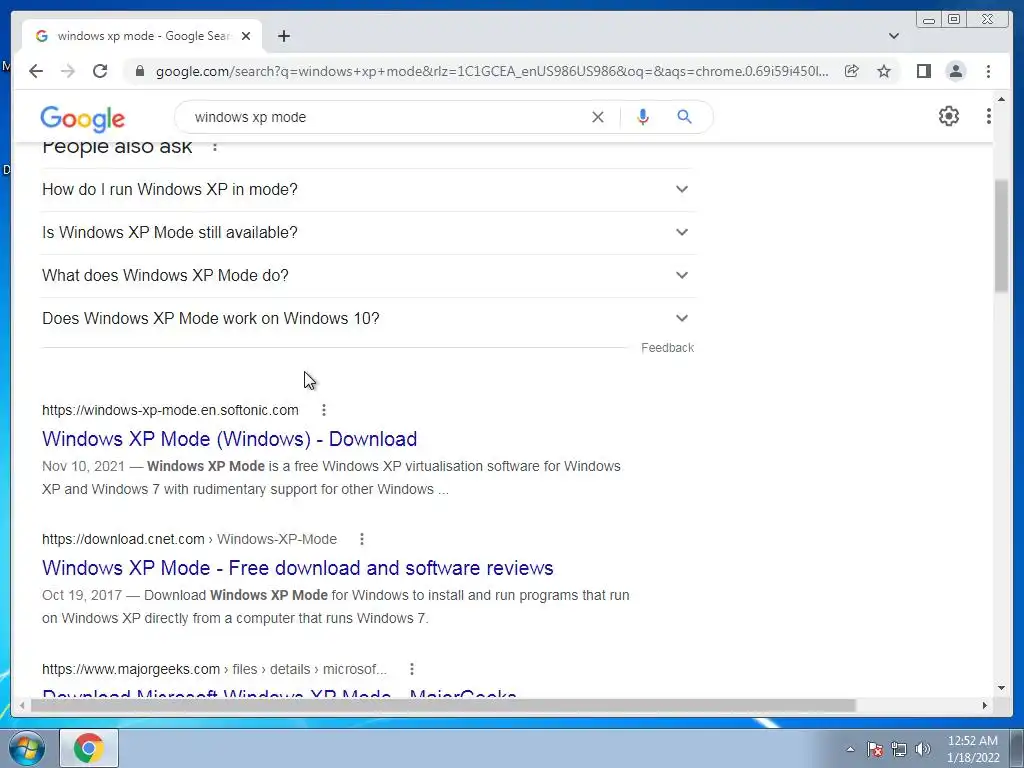
Task: Open the Action Center flag icon
Action: pos(875,749)
